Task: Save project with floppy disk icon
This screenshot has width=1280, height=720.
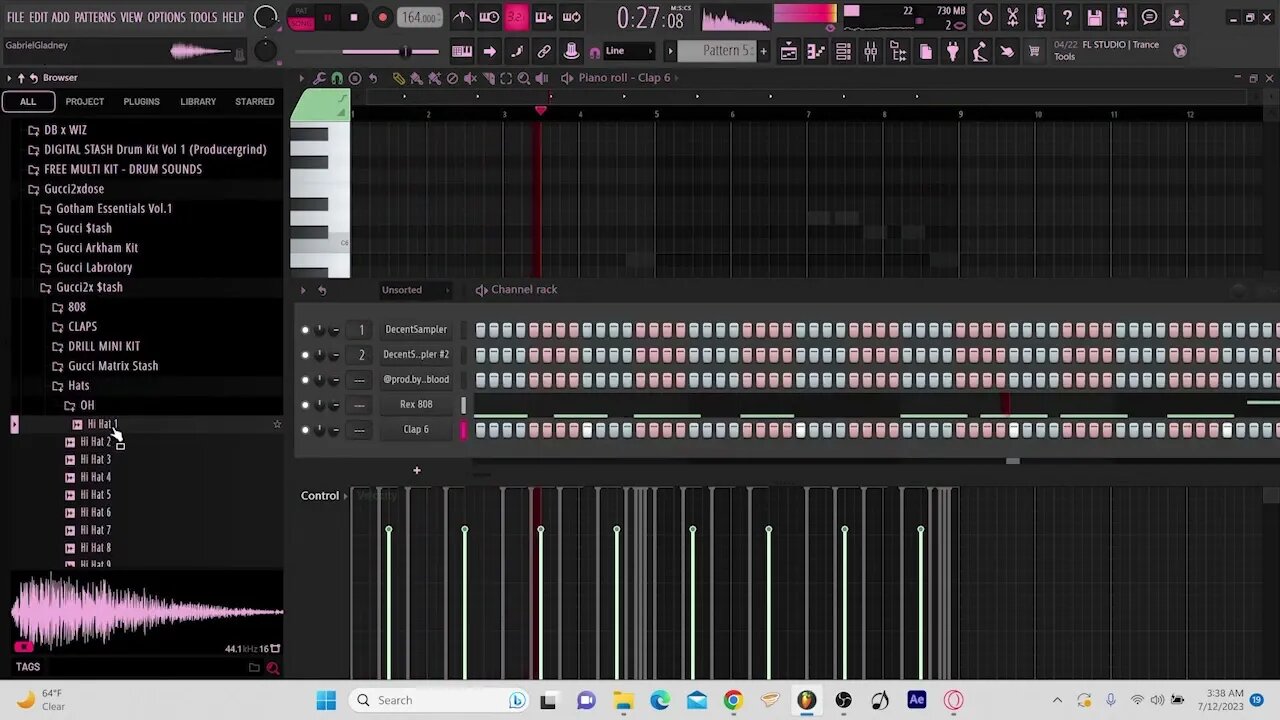Action: point(1094,17)
